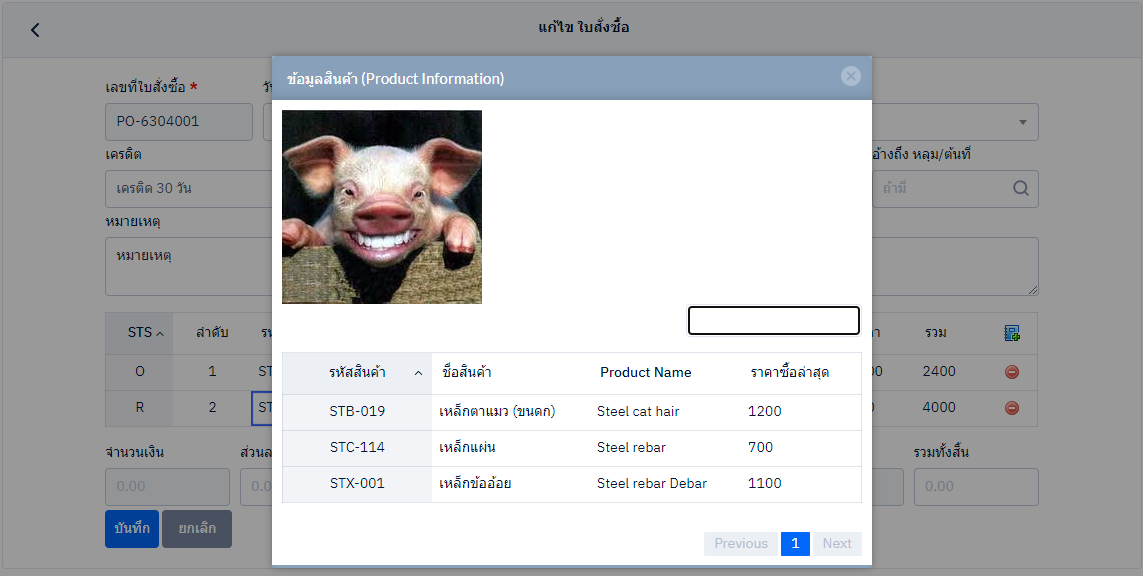
Task: Sort by product code column arrow
Action: click(x=417, y=373)
